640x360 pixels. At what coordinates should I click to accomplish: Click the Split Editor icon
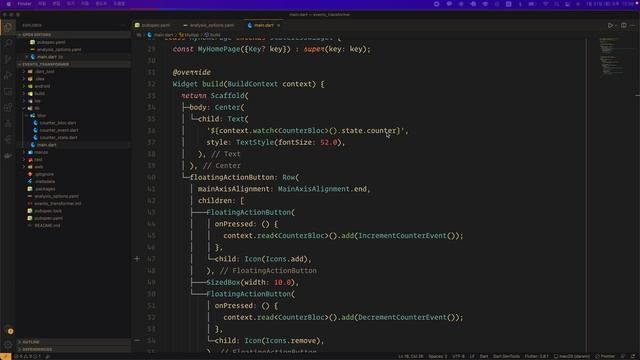(624, 25)
